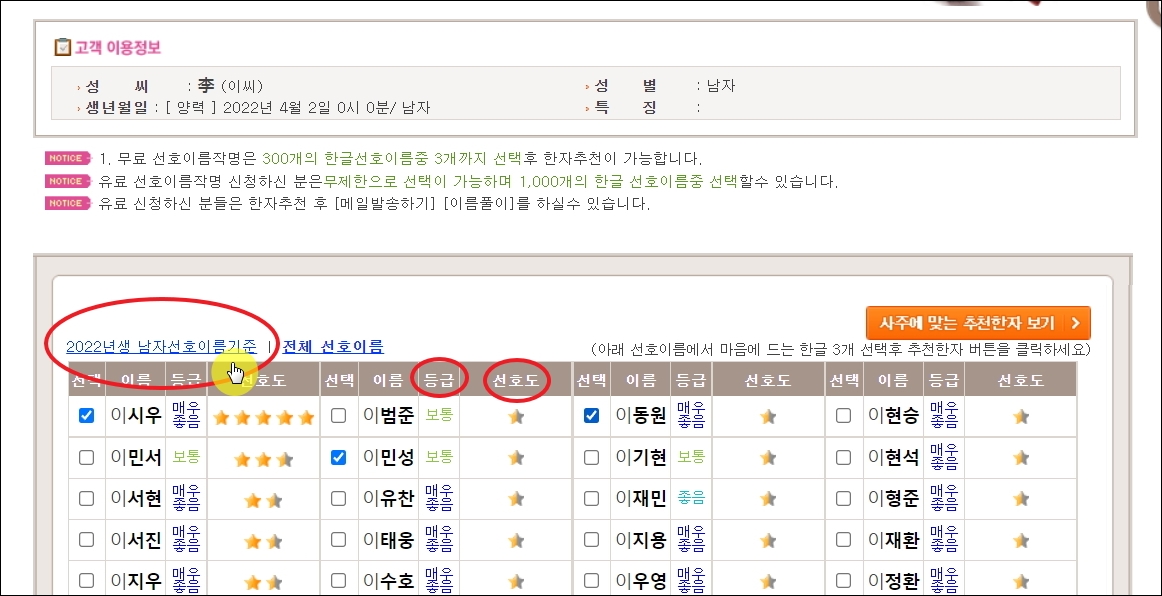Click the five-star rating for 이시우
Image resolution: width=1162 pixels, height=596 pixels.
pyautogui.click(x=264, y=417)
